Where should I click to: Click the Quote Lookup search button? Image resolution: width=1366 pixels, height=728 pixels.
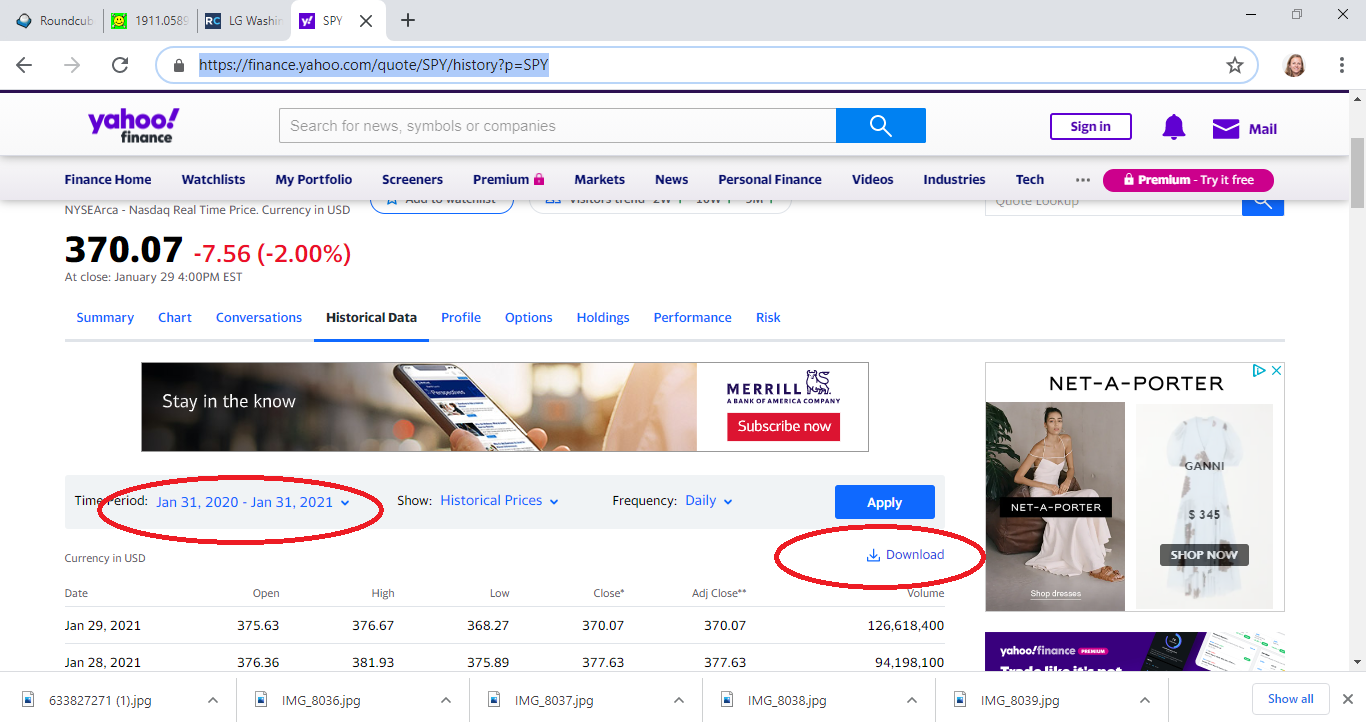tap(1263, 204)
